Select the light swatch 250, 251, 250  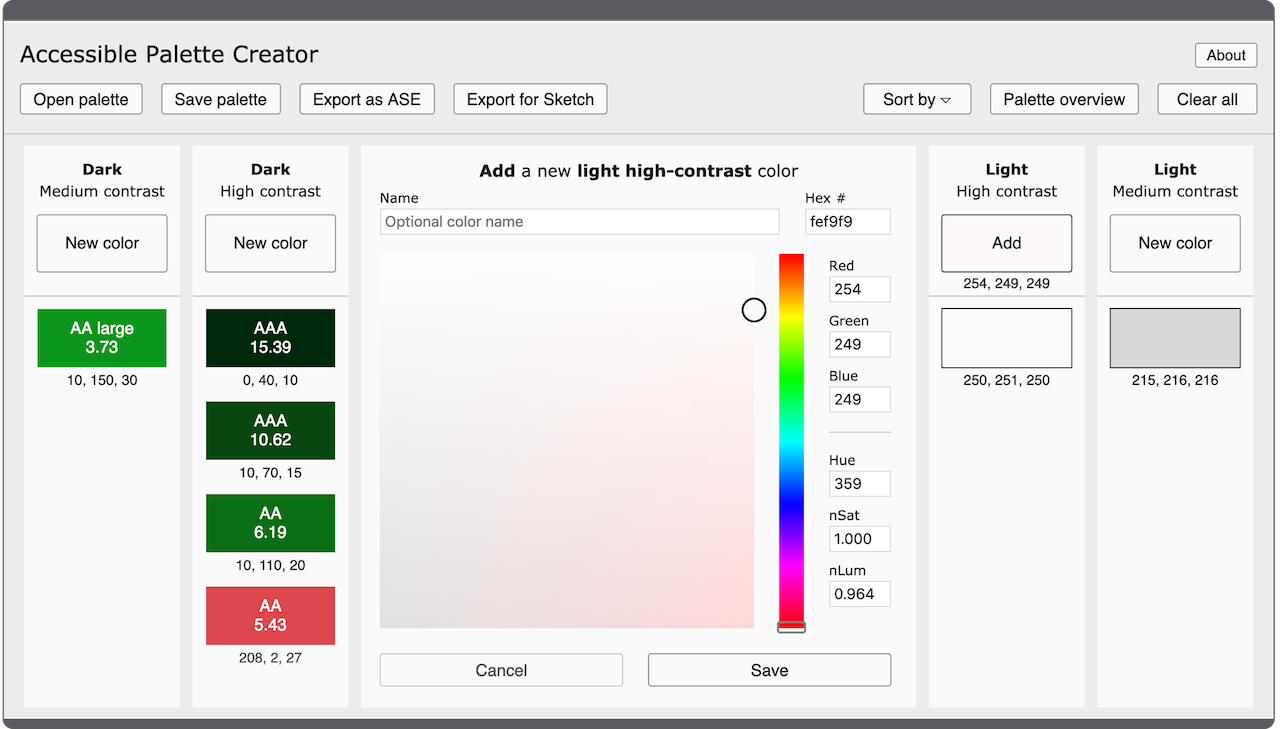click(1006, 338)
